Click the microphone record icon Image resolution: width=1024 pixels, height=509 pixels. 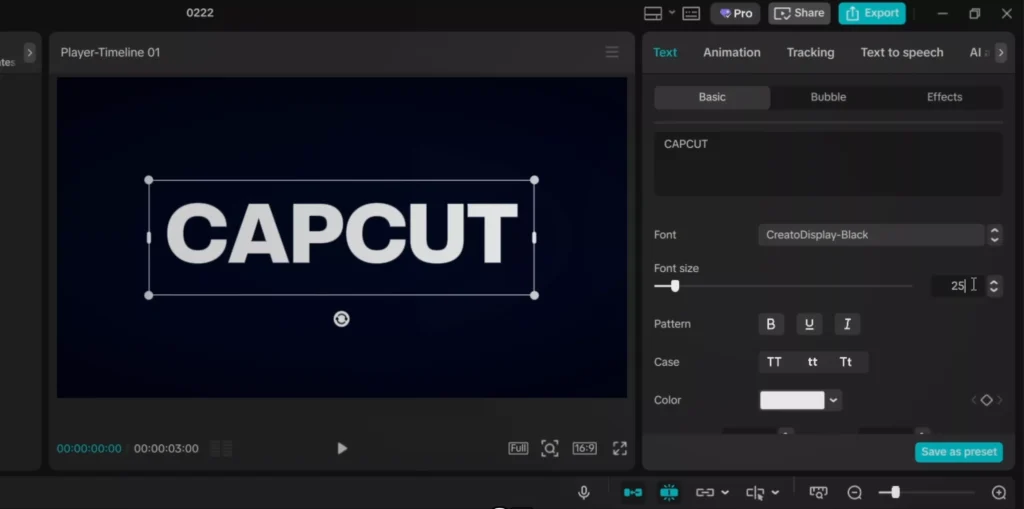(x=584, y=493)
